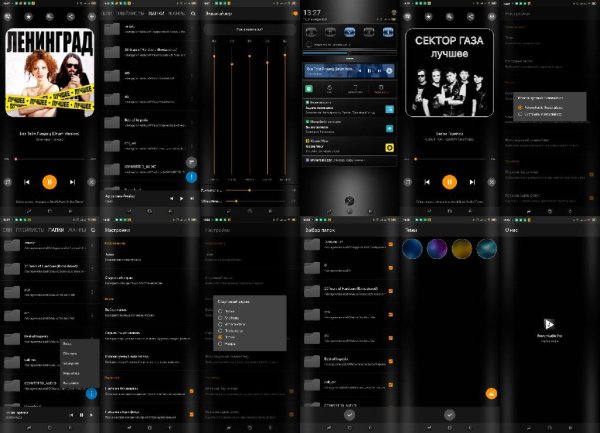This screenshot has width=600, height=433.
Task: Choose the last entry in the folder context menu
Action: pyautogui.click(x=79, y=383)
